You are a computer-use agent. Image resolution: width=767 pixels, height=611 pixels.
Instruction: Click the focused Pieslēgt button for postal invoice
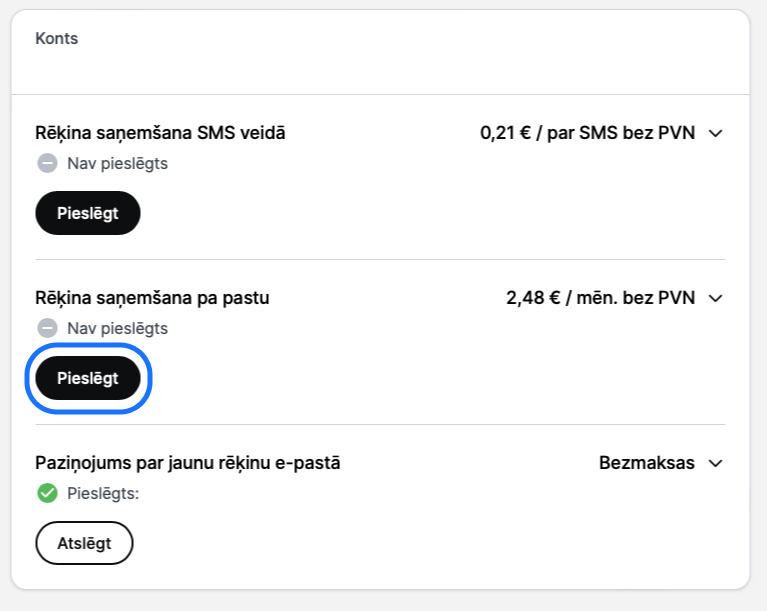[x=88, y=378]
